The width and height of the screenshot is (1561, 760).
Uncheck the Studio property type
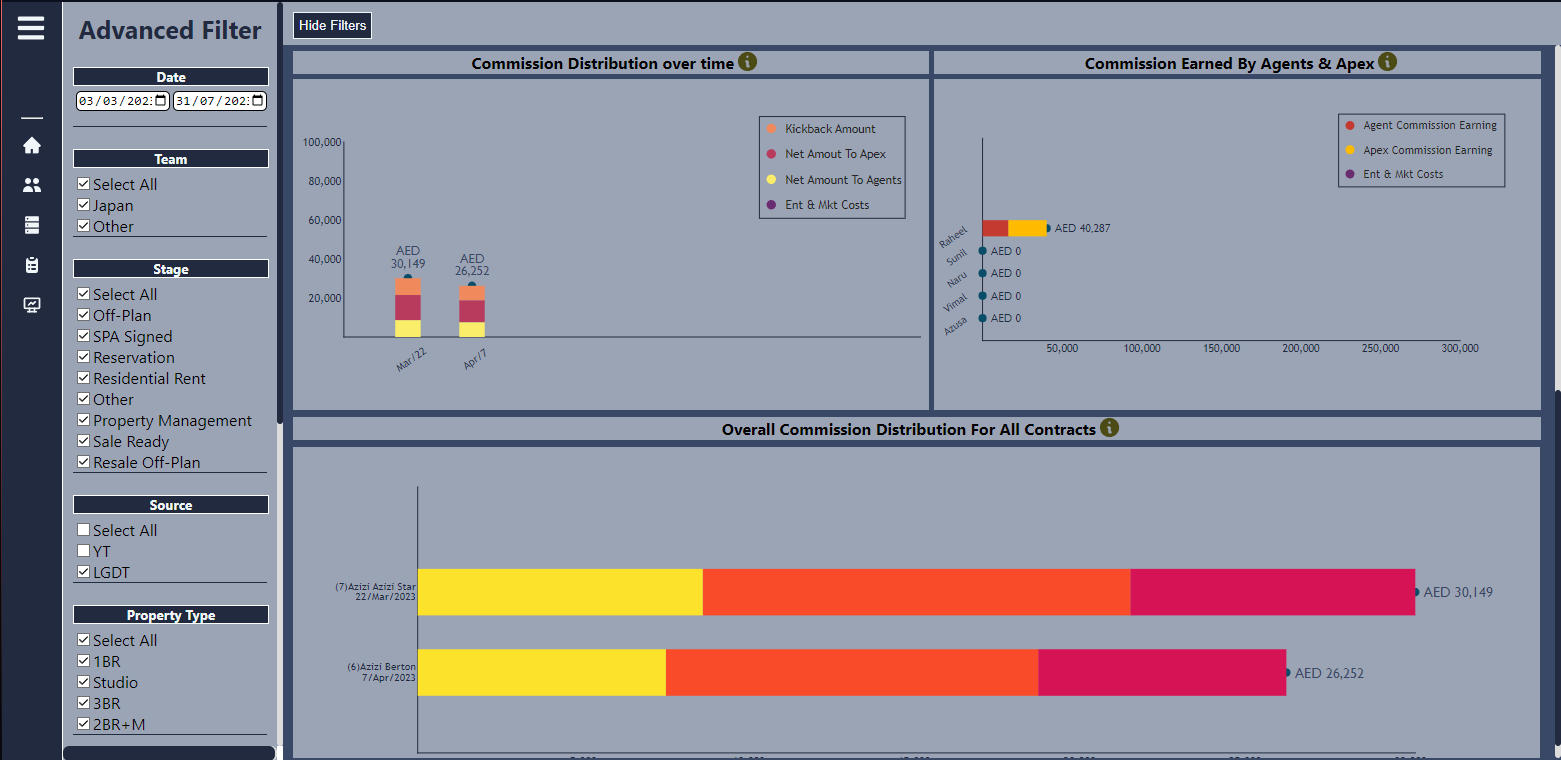[84, 682]
